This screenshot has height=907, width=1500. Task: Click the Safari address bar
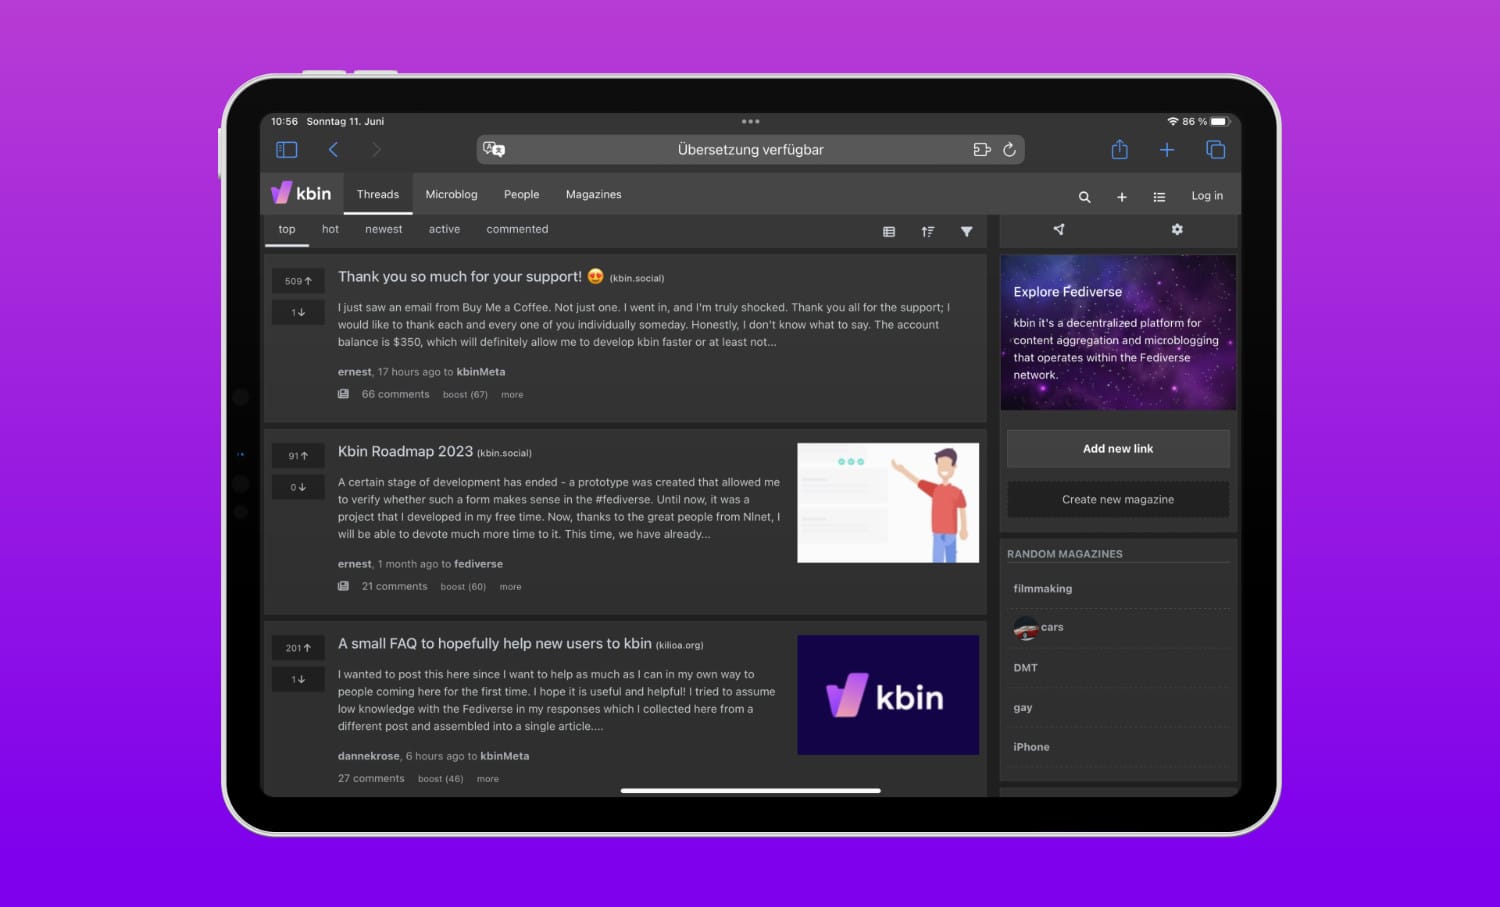[x=751, y=150]
